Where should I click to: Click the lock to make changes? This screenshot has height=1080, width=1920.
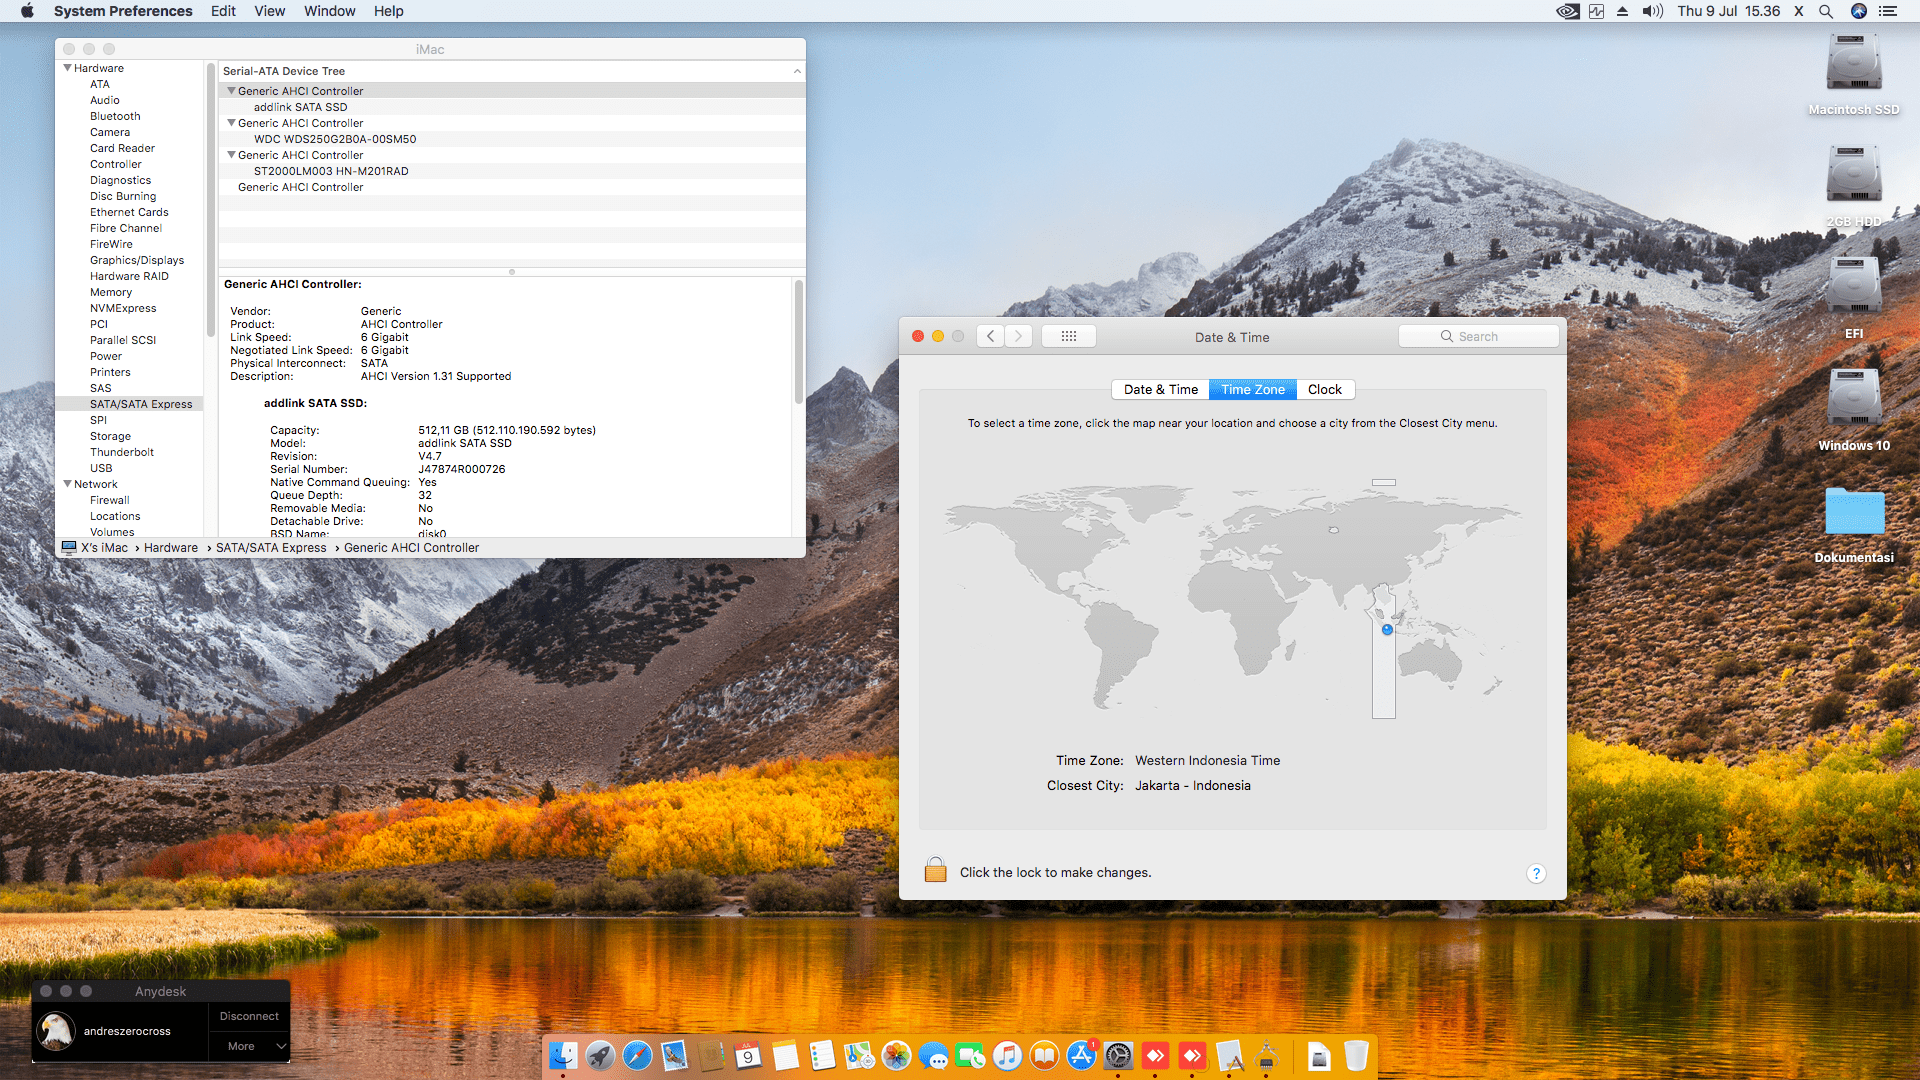pyautogui.click(x=935, y=870)
